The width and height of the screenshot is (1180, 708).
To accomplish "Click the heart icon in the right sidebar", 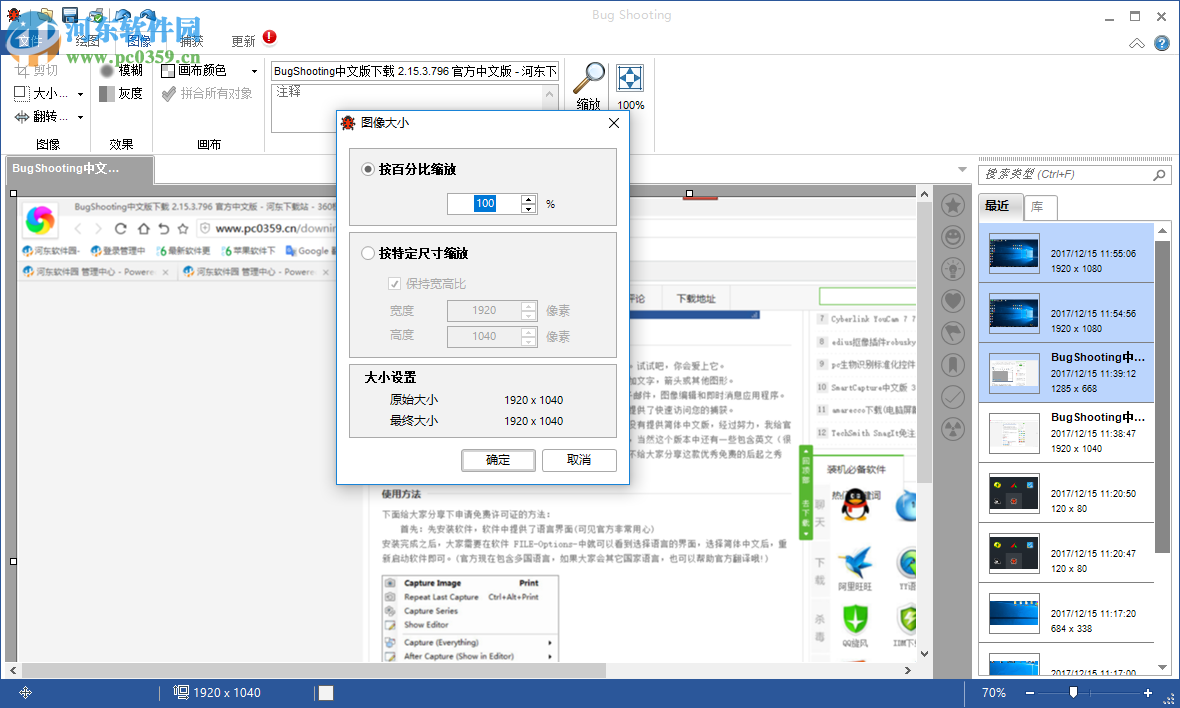I will [953, 300].
